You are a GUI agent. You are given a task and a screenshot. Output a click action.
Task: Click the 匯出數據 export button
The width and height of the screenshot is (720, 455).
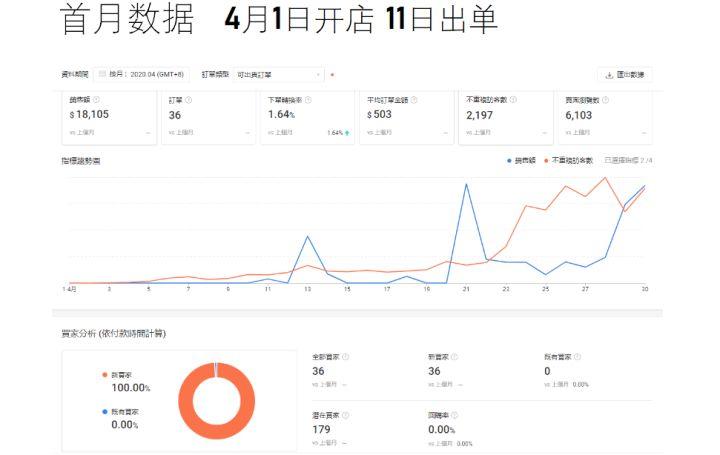click(625, 75)
